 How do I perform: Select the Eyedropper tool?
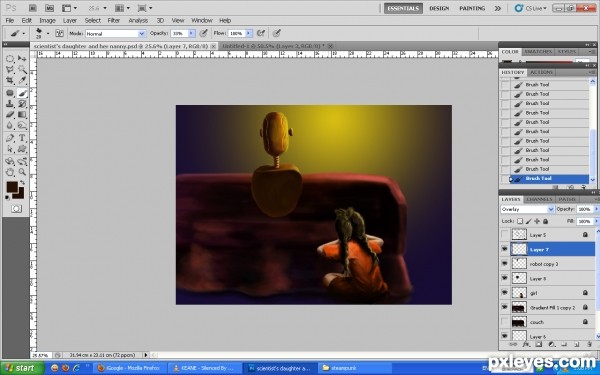coord(22,80)
